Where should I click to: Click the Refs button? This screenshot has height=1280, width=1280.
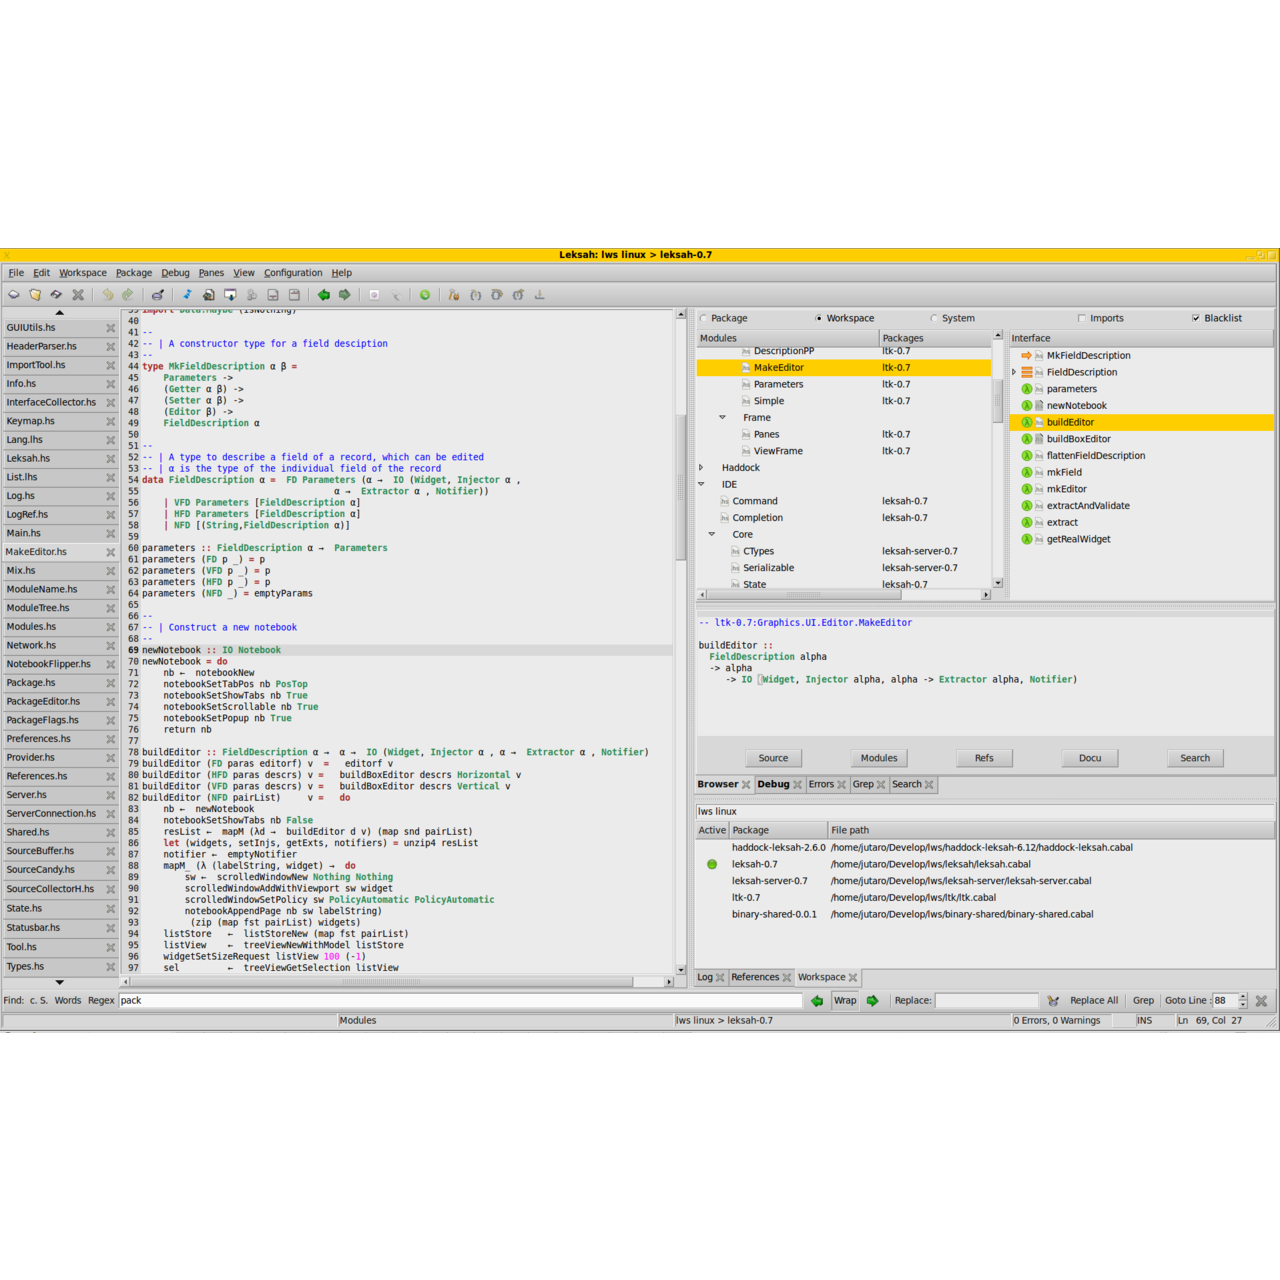pos(984,758)
